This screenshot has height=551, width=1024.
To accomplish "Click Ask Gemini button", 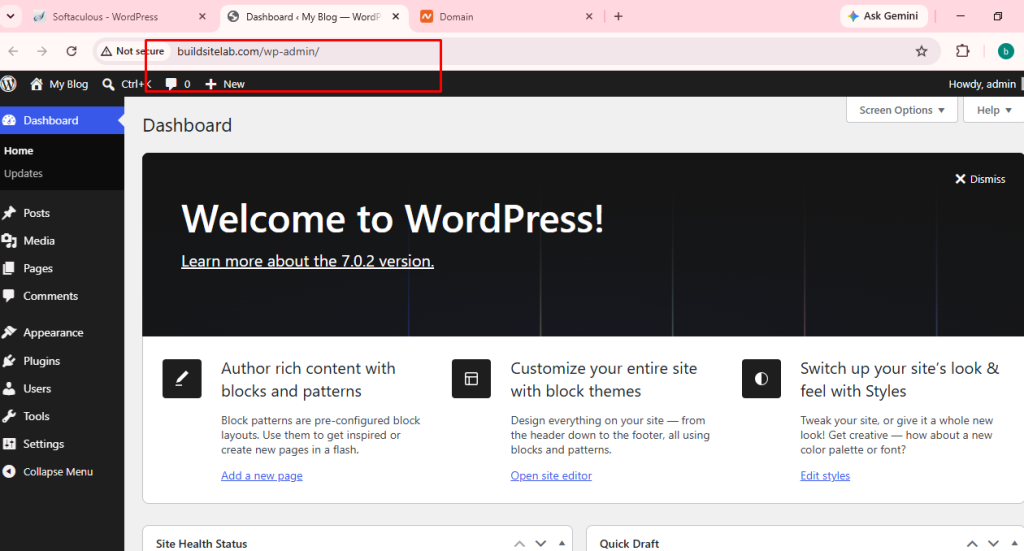I will (x=884, y=16).
